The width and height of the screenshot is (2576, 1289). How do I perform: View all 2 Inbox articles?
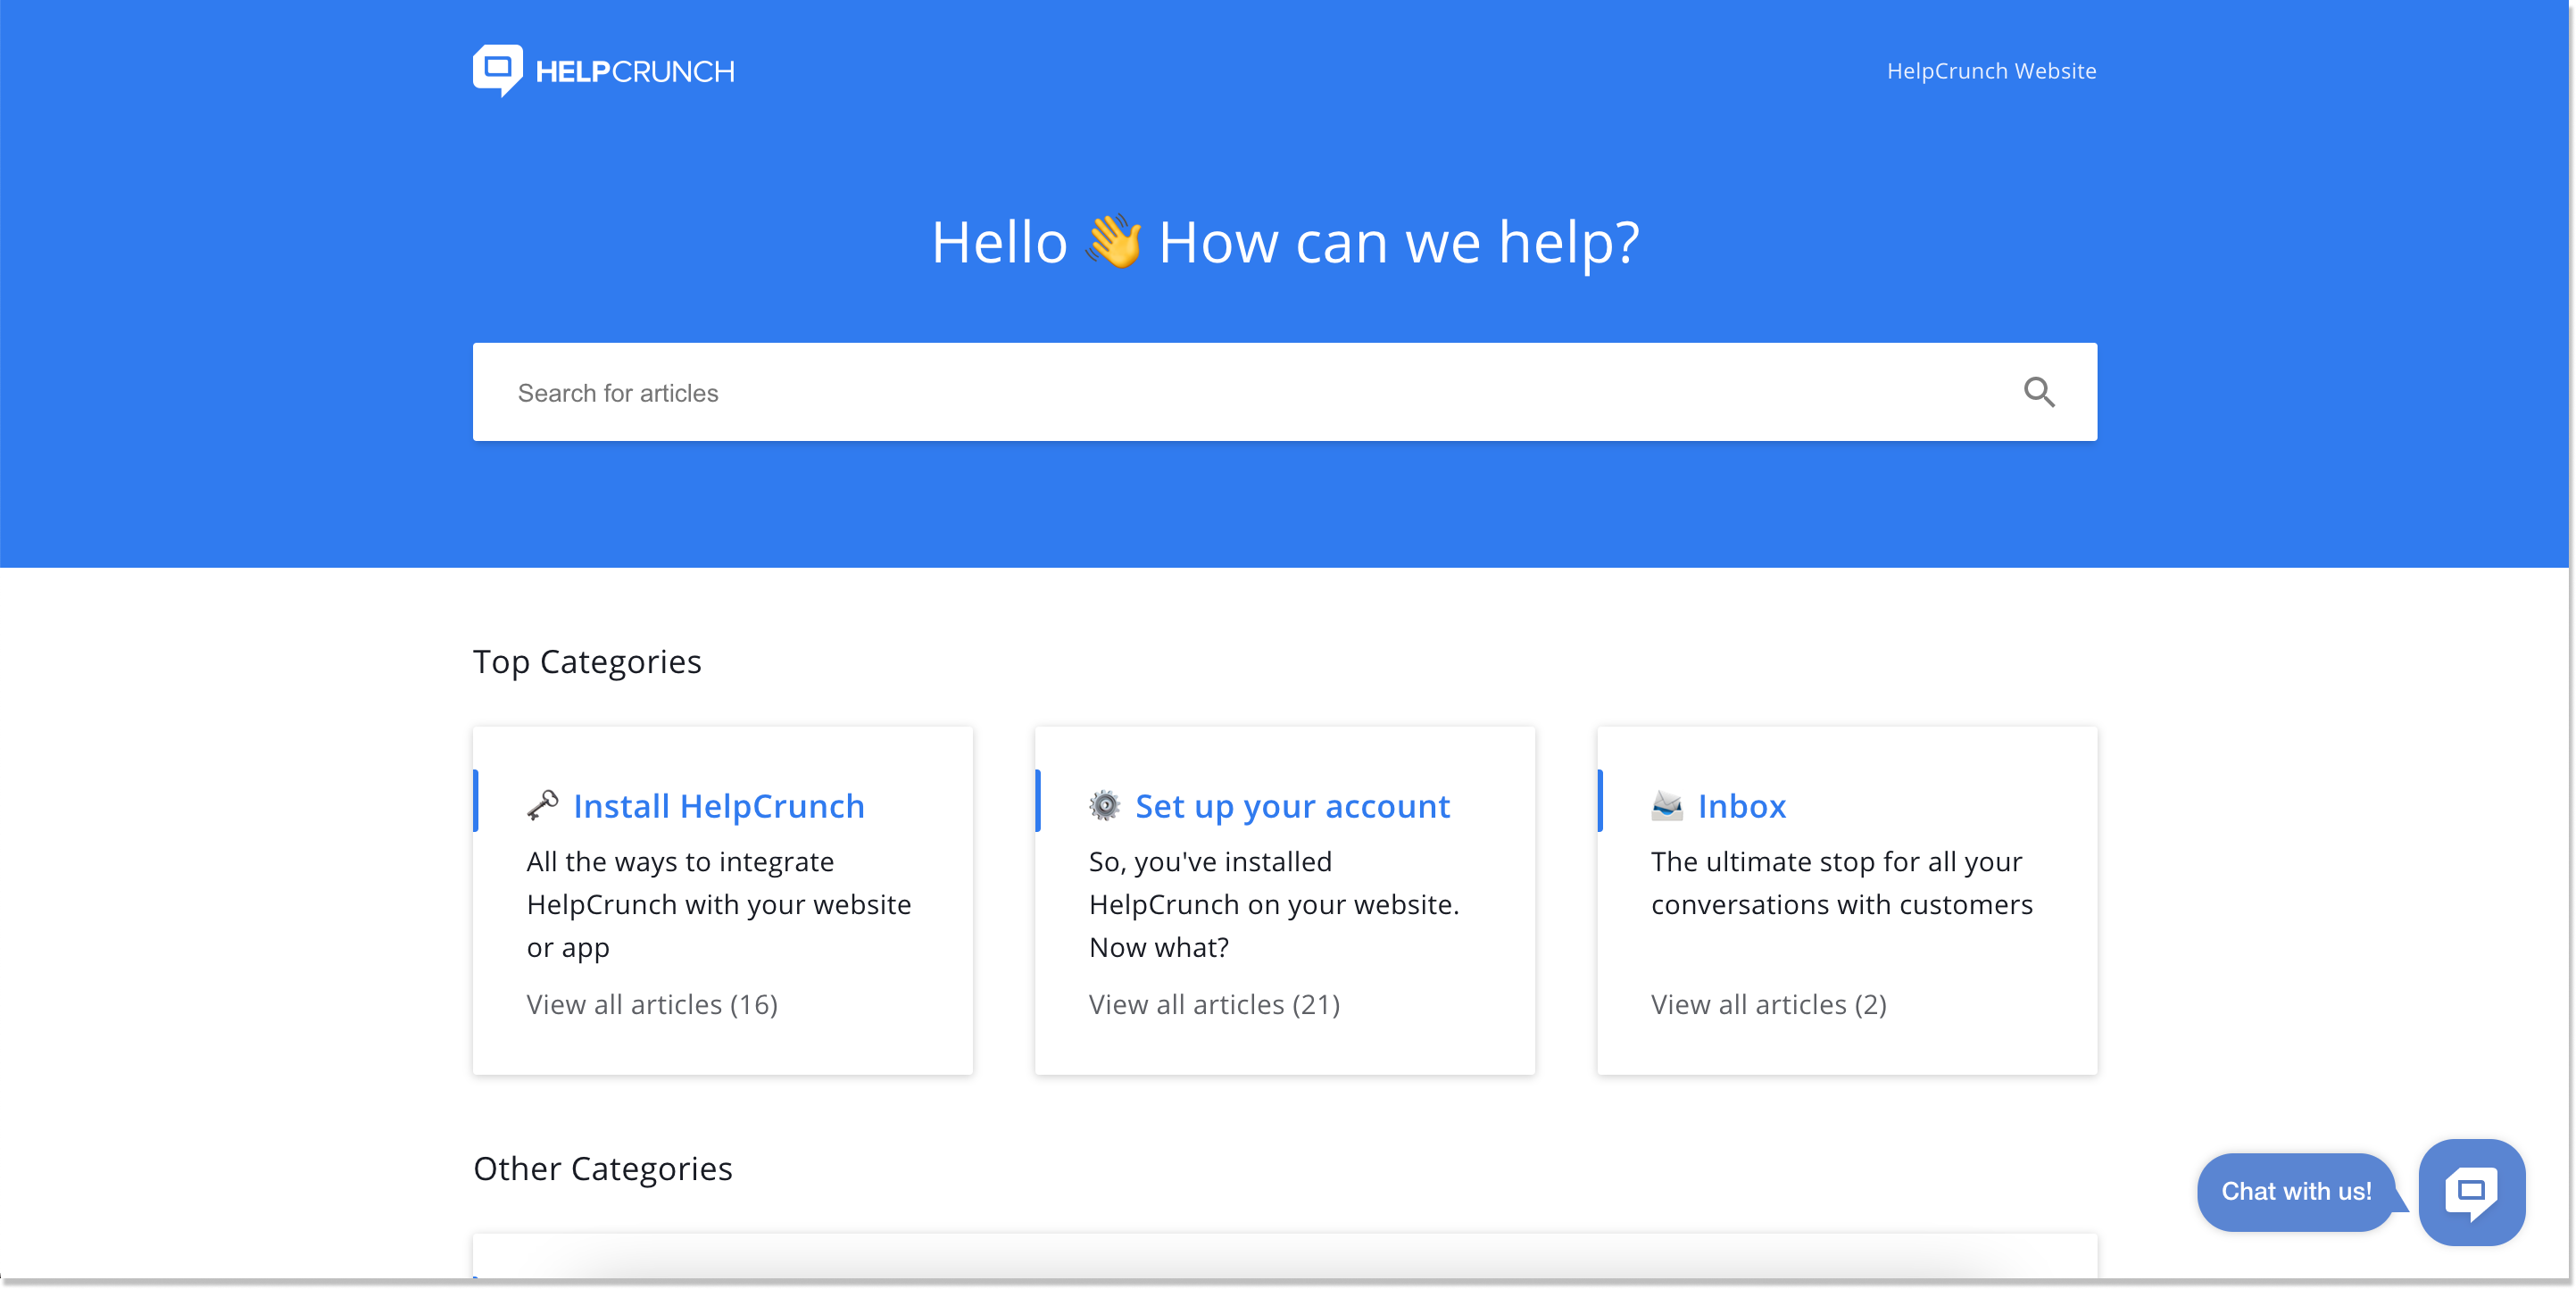click(1768, 1005)
